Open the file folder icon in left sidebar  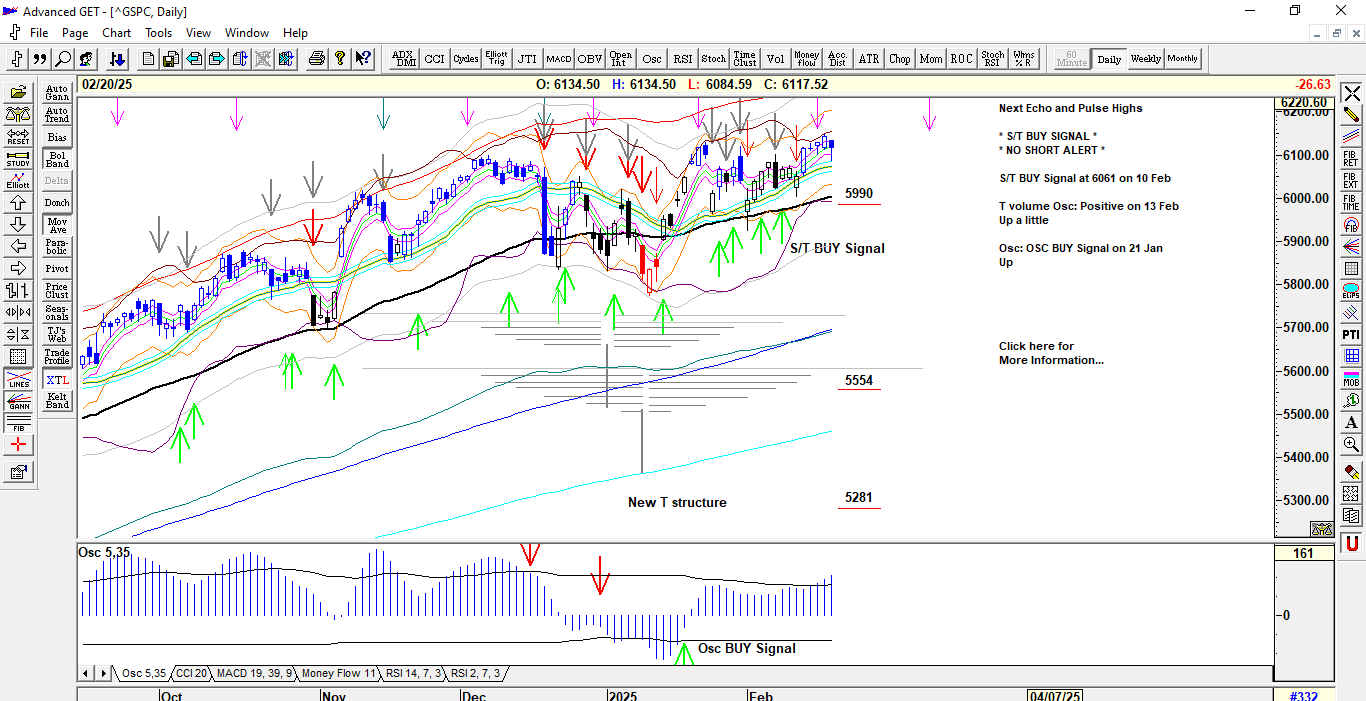coord(18,93)
